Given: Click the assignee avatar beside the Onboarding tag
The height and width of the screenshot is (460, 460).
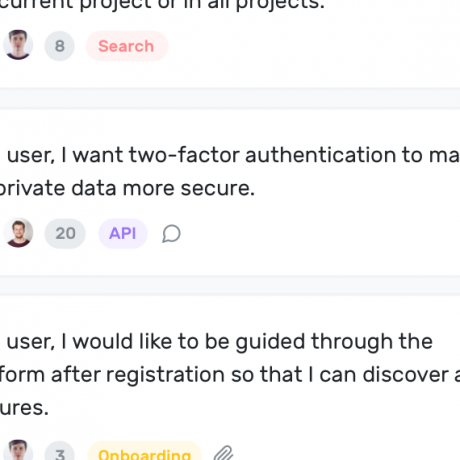Looking at the screenshot, I should pyautogui.click(x=18, y=450).
